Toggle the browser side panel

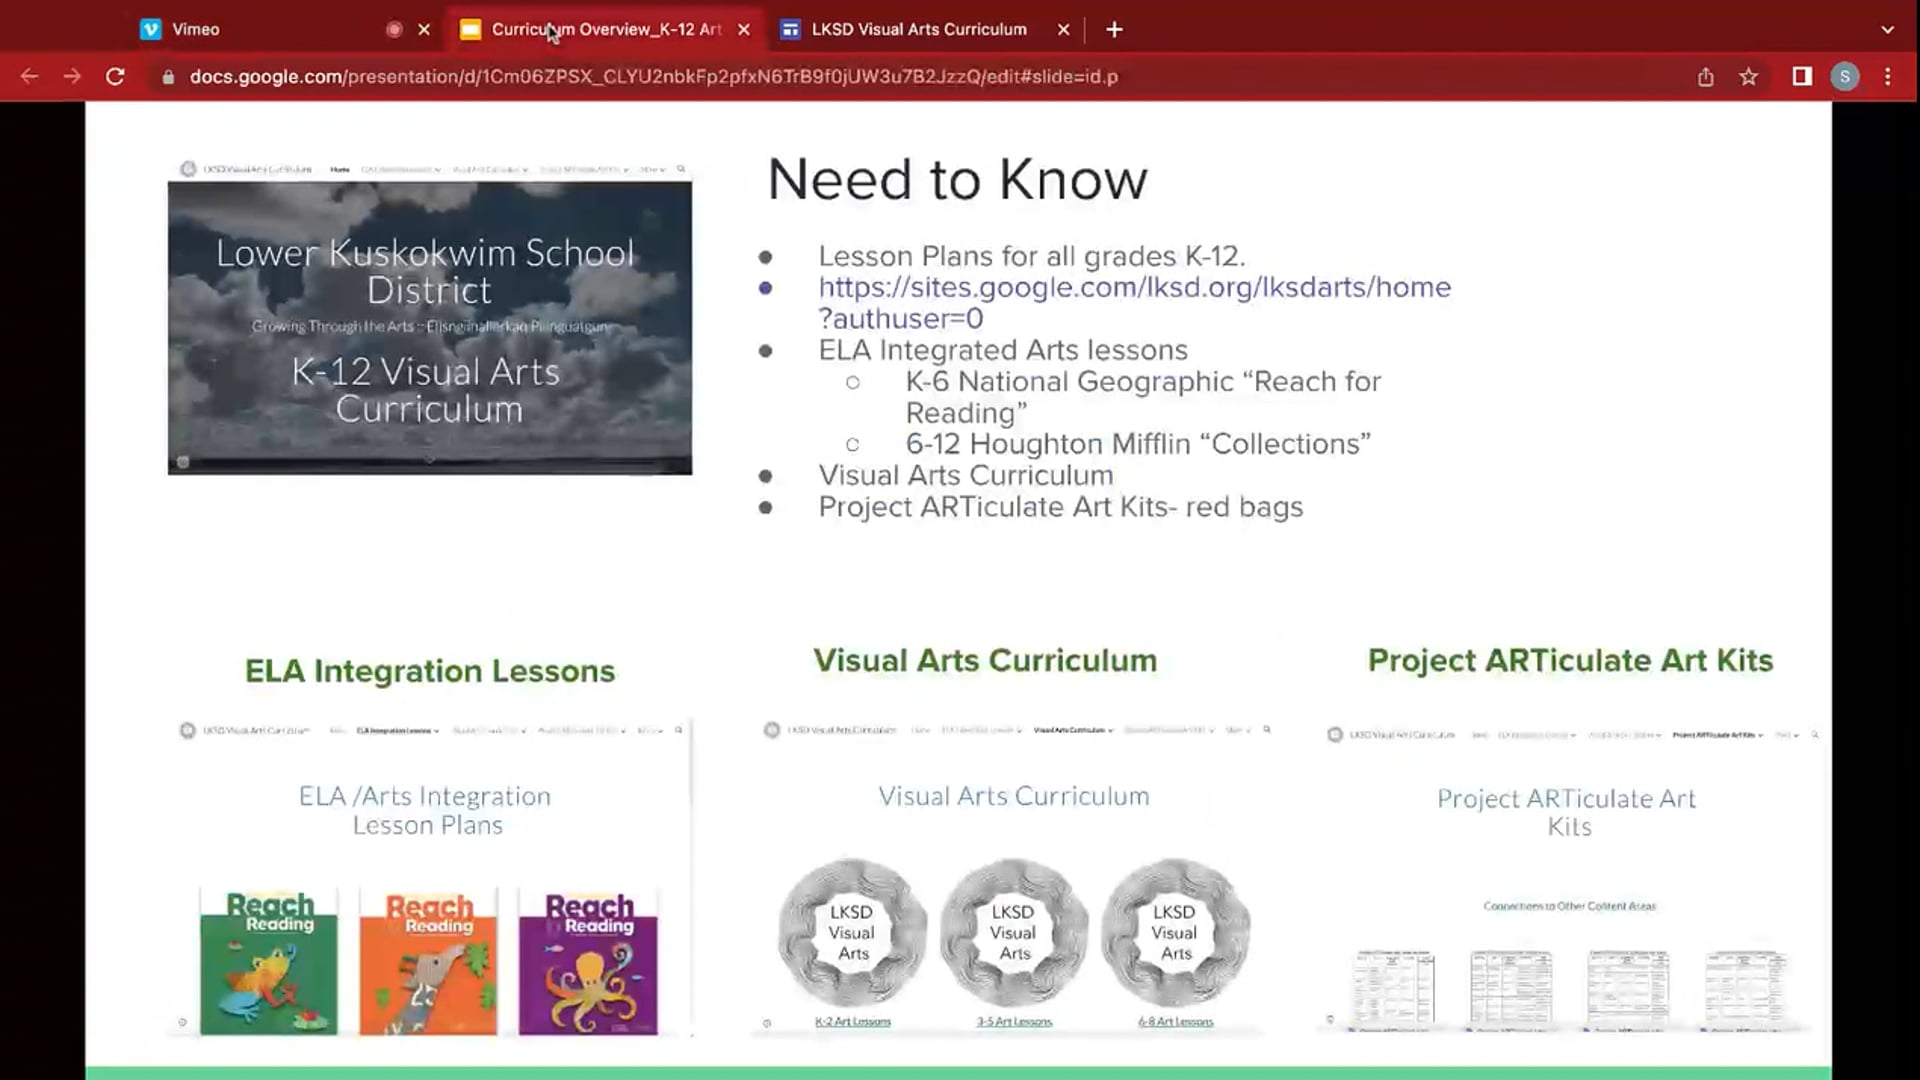click(1802, 76)
